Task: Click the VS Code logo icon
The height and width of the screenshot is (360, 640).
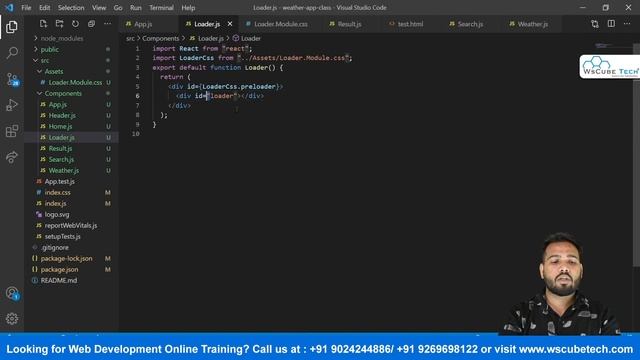Action: 9,7
